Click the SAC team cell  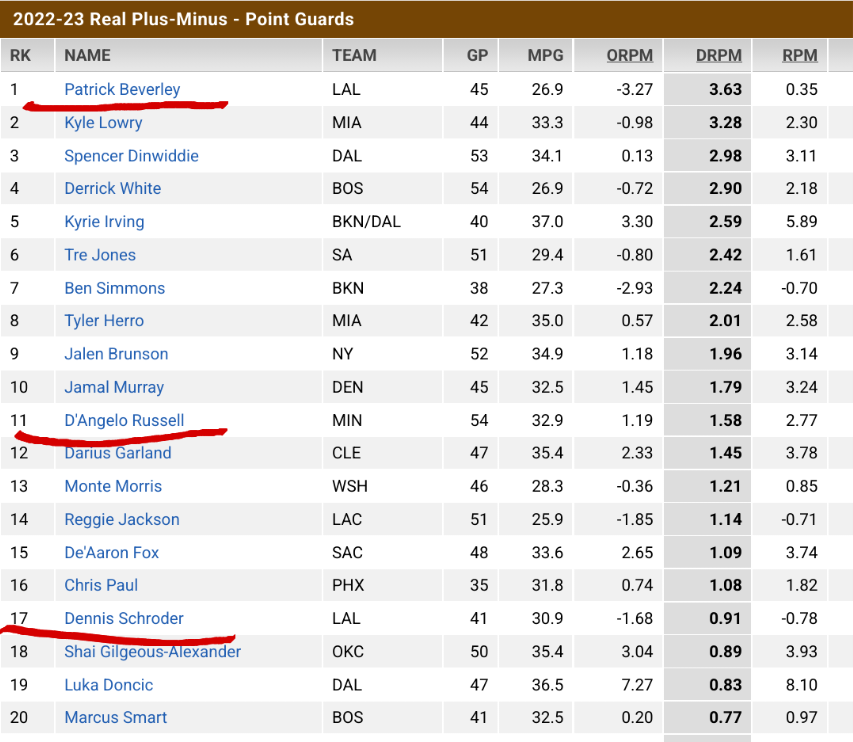[x=347, y=552]
